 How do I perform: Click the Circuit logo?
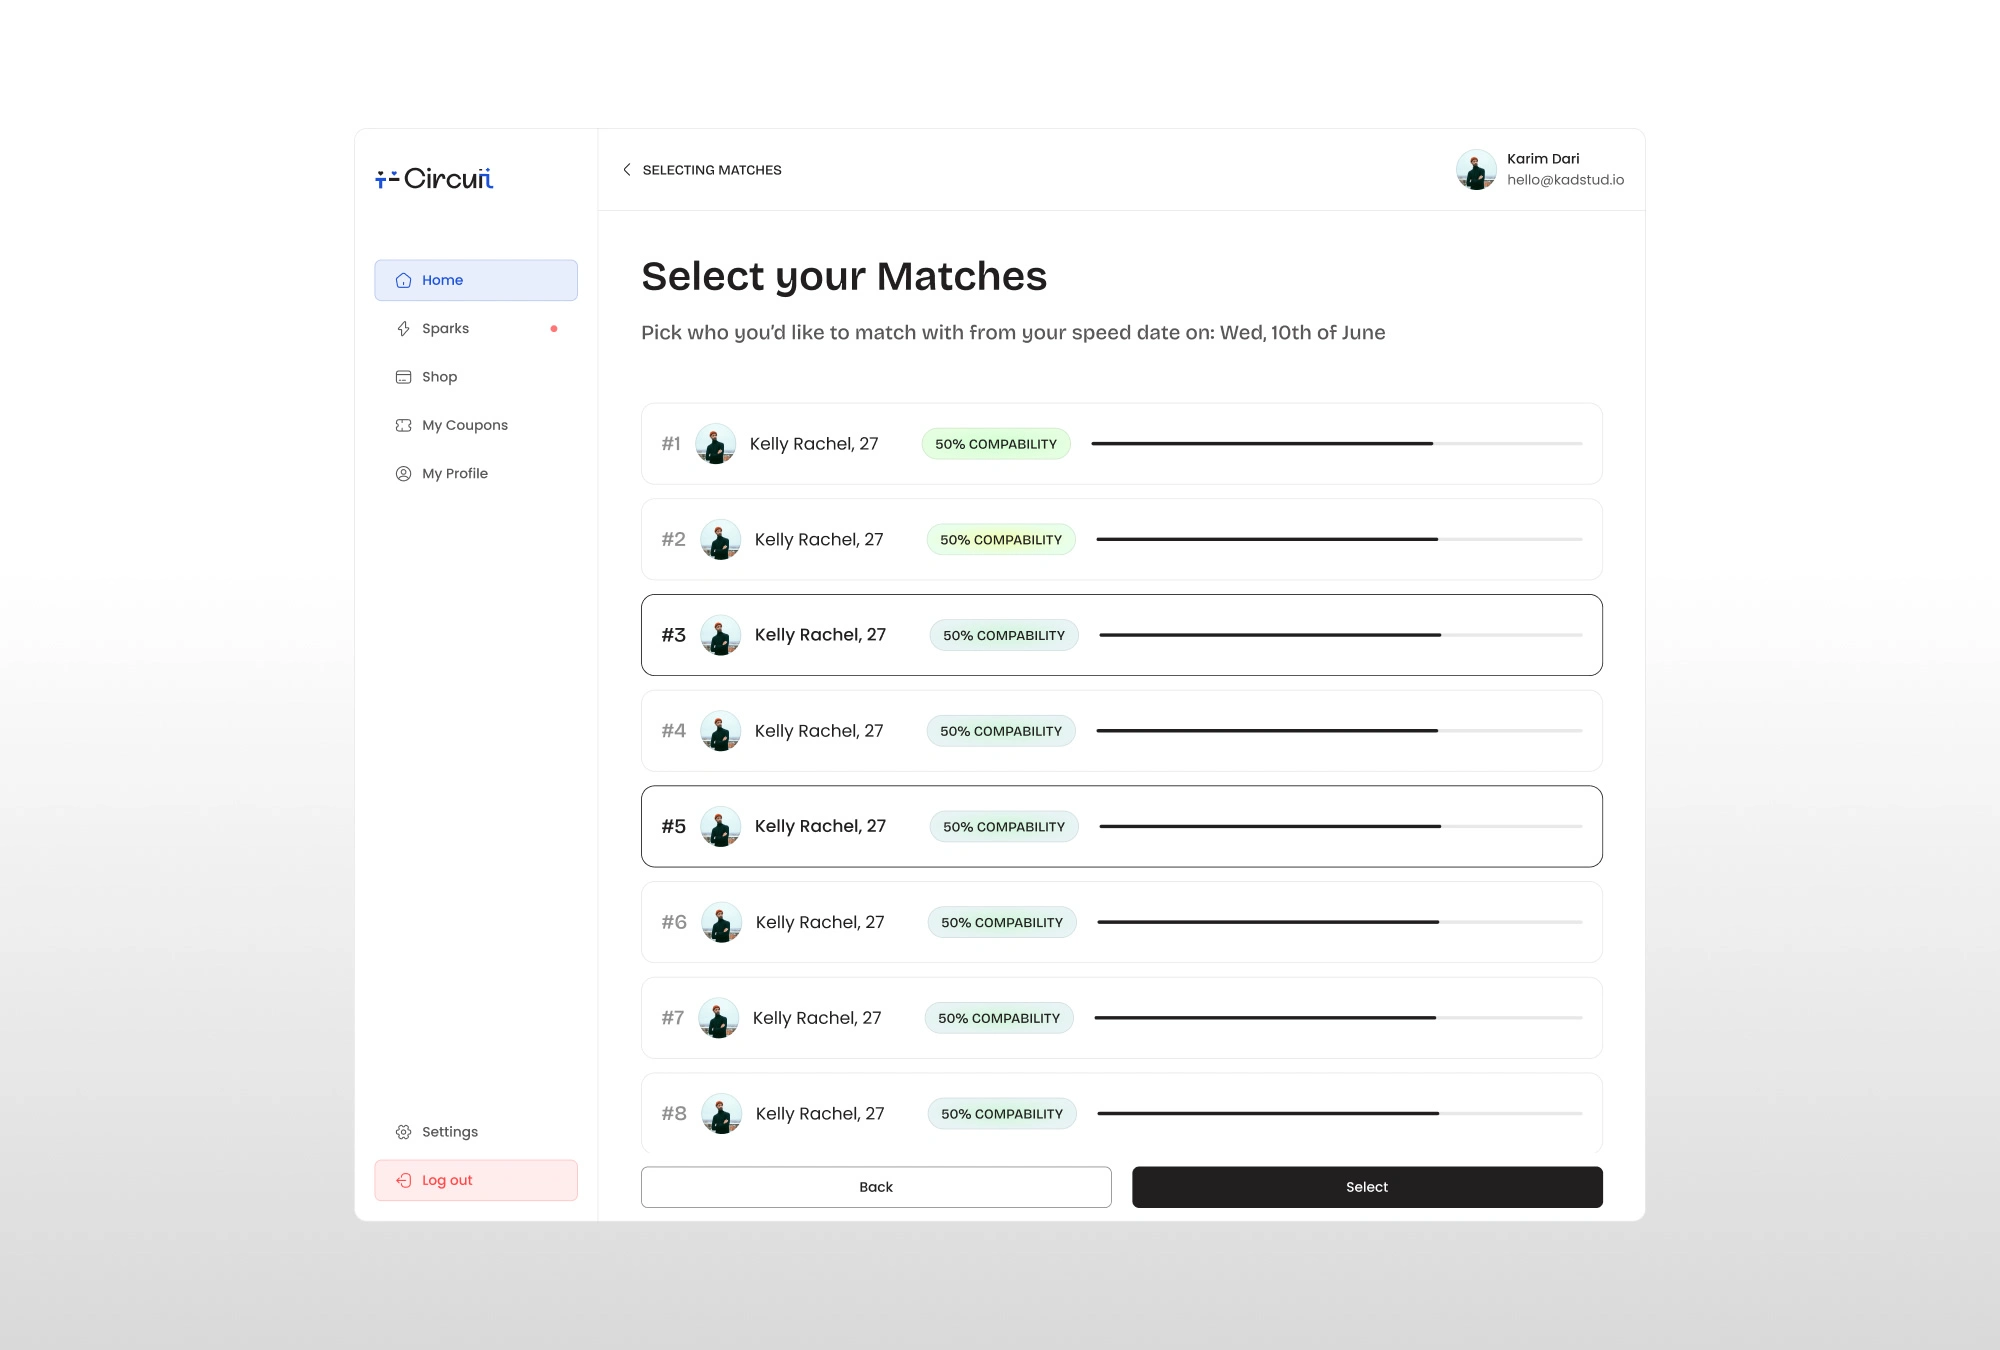(x=434, y=179)
